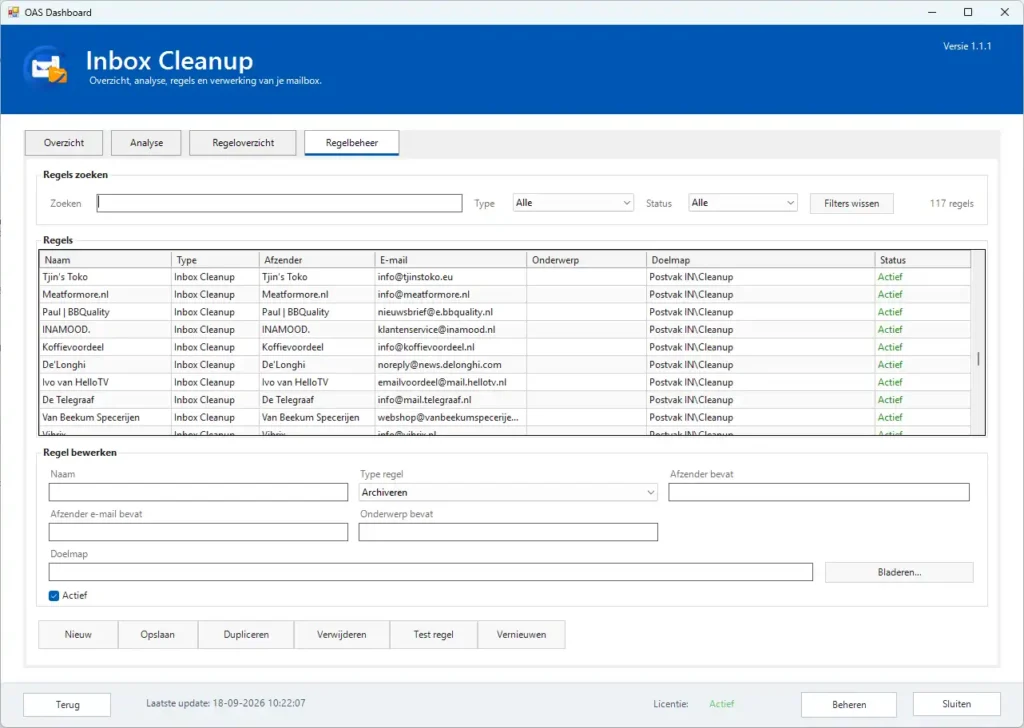Save the rule with Opslaan
The width and height of the screenshot is (1024, 728).
(157, 635)
